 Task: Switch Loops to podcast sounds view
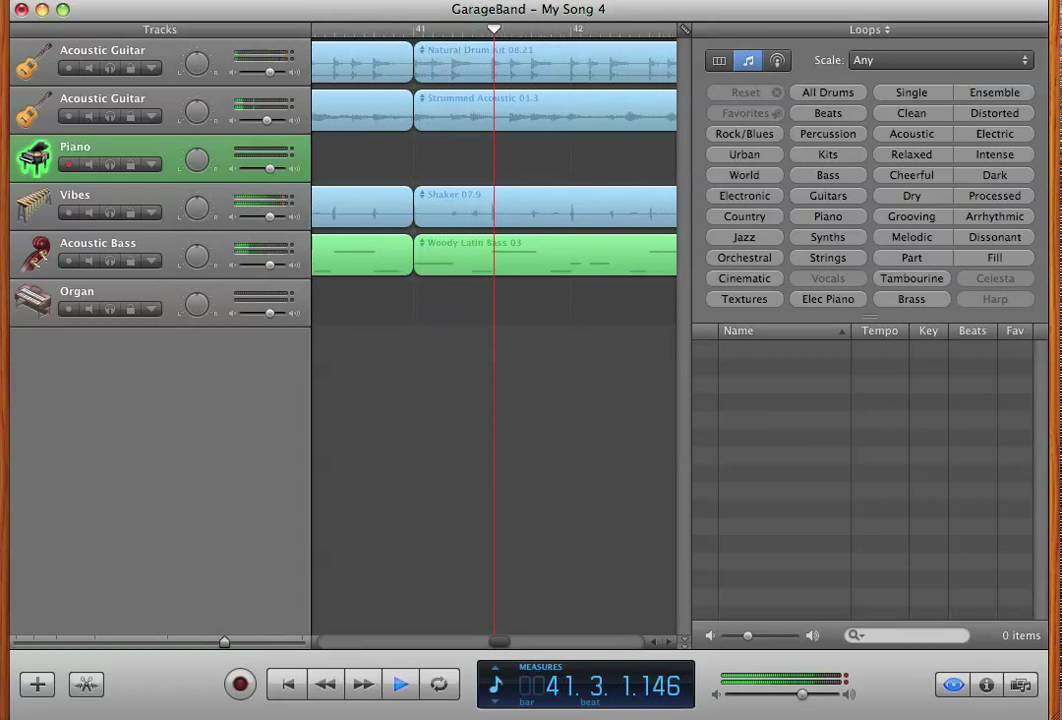[x=777, y=60]
